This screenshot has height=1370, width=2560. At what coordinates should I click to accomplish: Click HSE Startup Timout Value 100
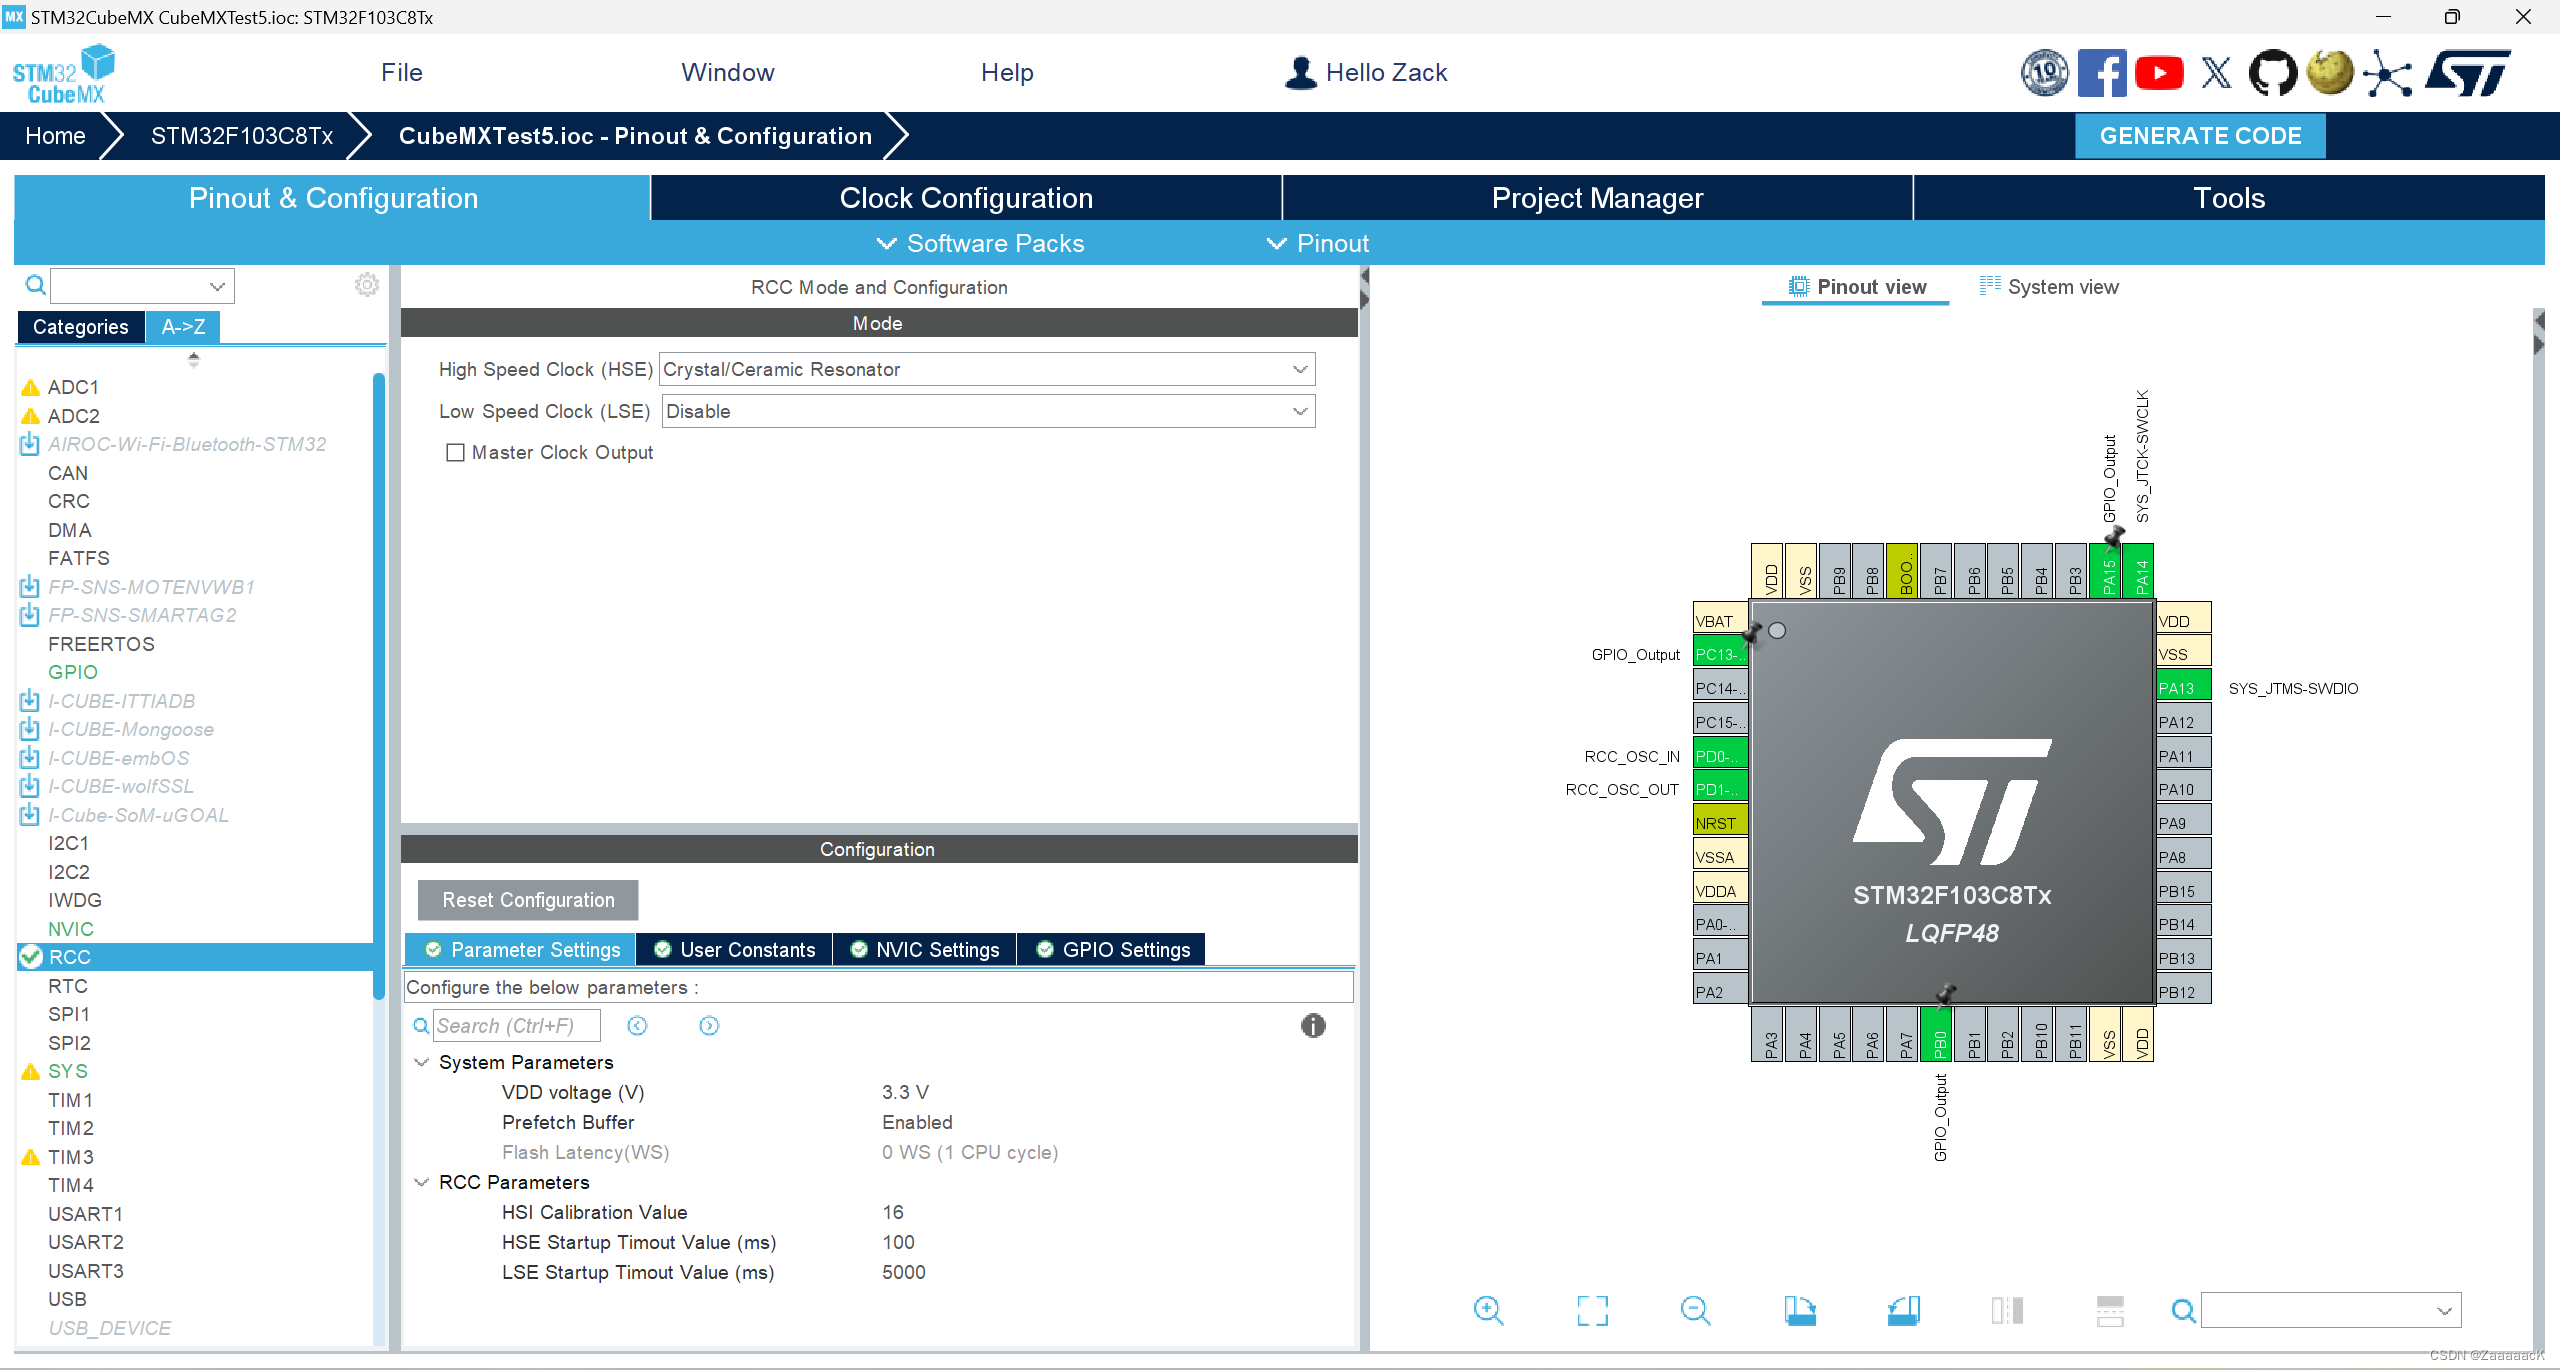(898, 1242)
